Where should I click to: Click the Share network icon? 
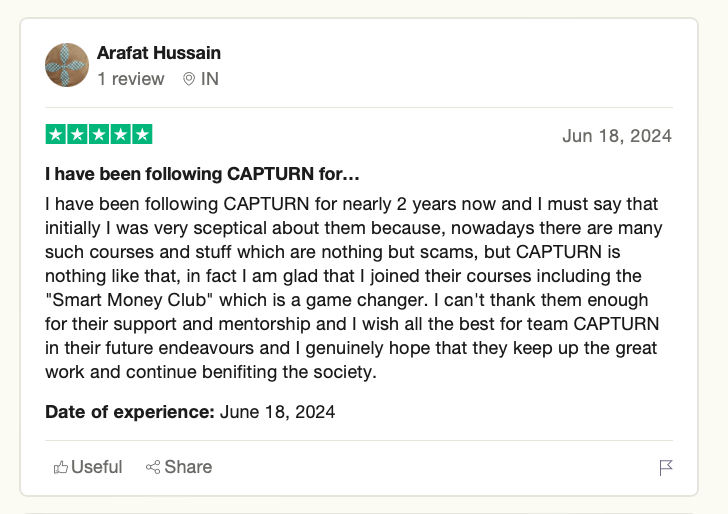[153, 467]
